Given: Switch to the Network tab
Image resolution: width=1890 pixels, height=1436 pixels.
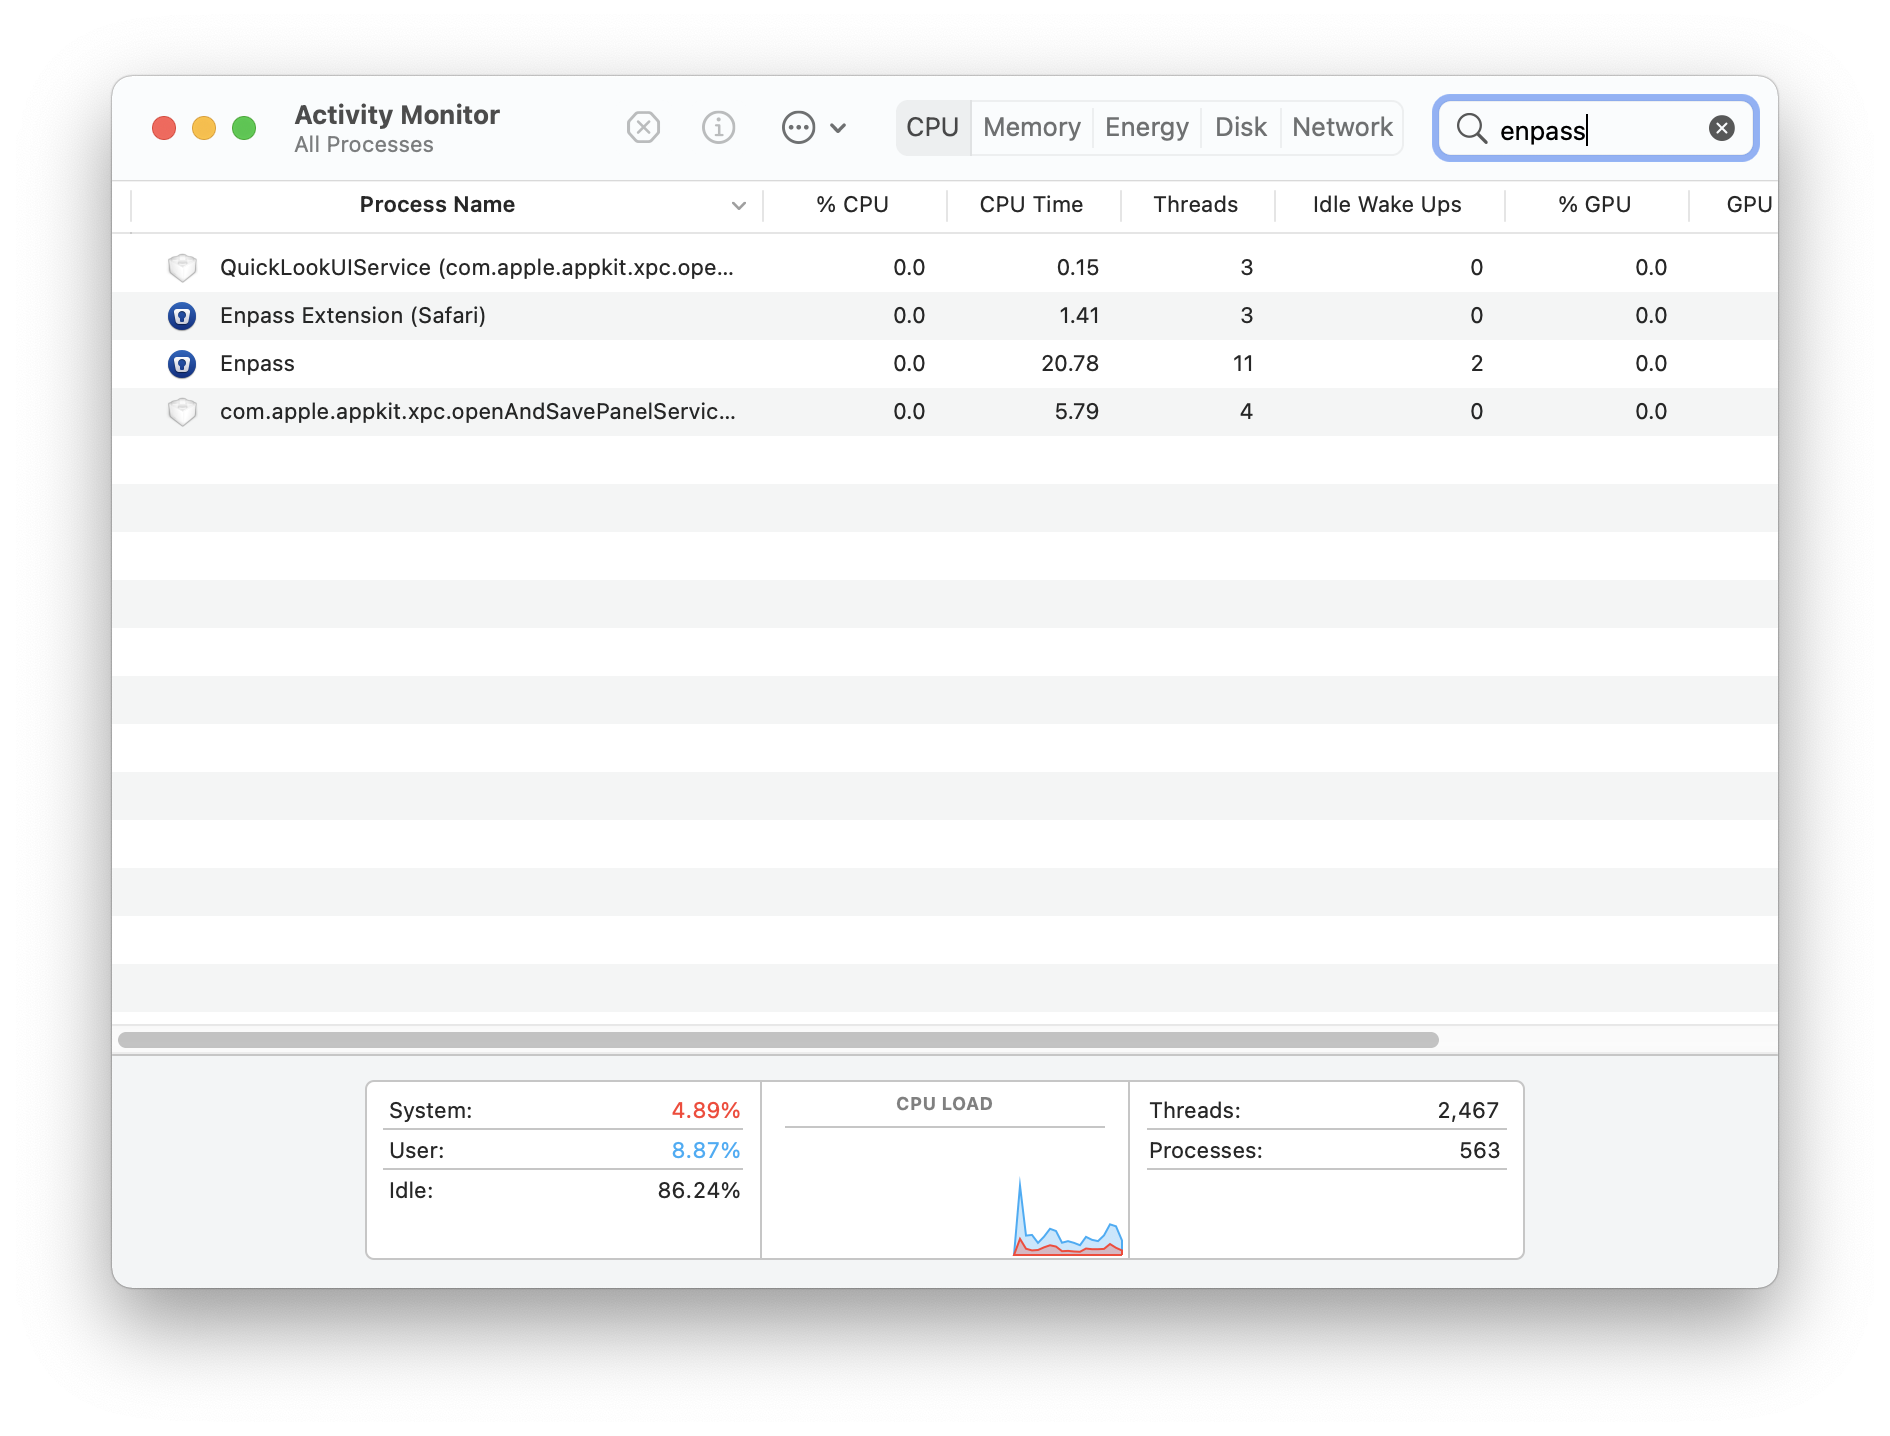Looking at the screenshot, I should pyautogui.click(x=1342, y=128).
